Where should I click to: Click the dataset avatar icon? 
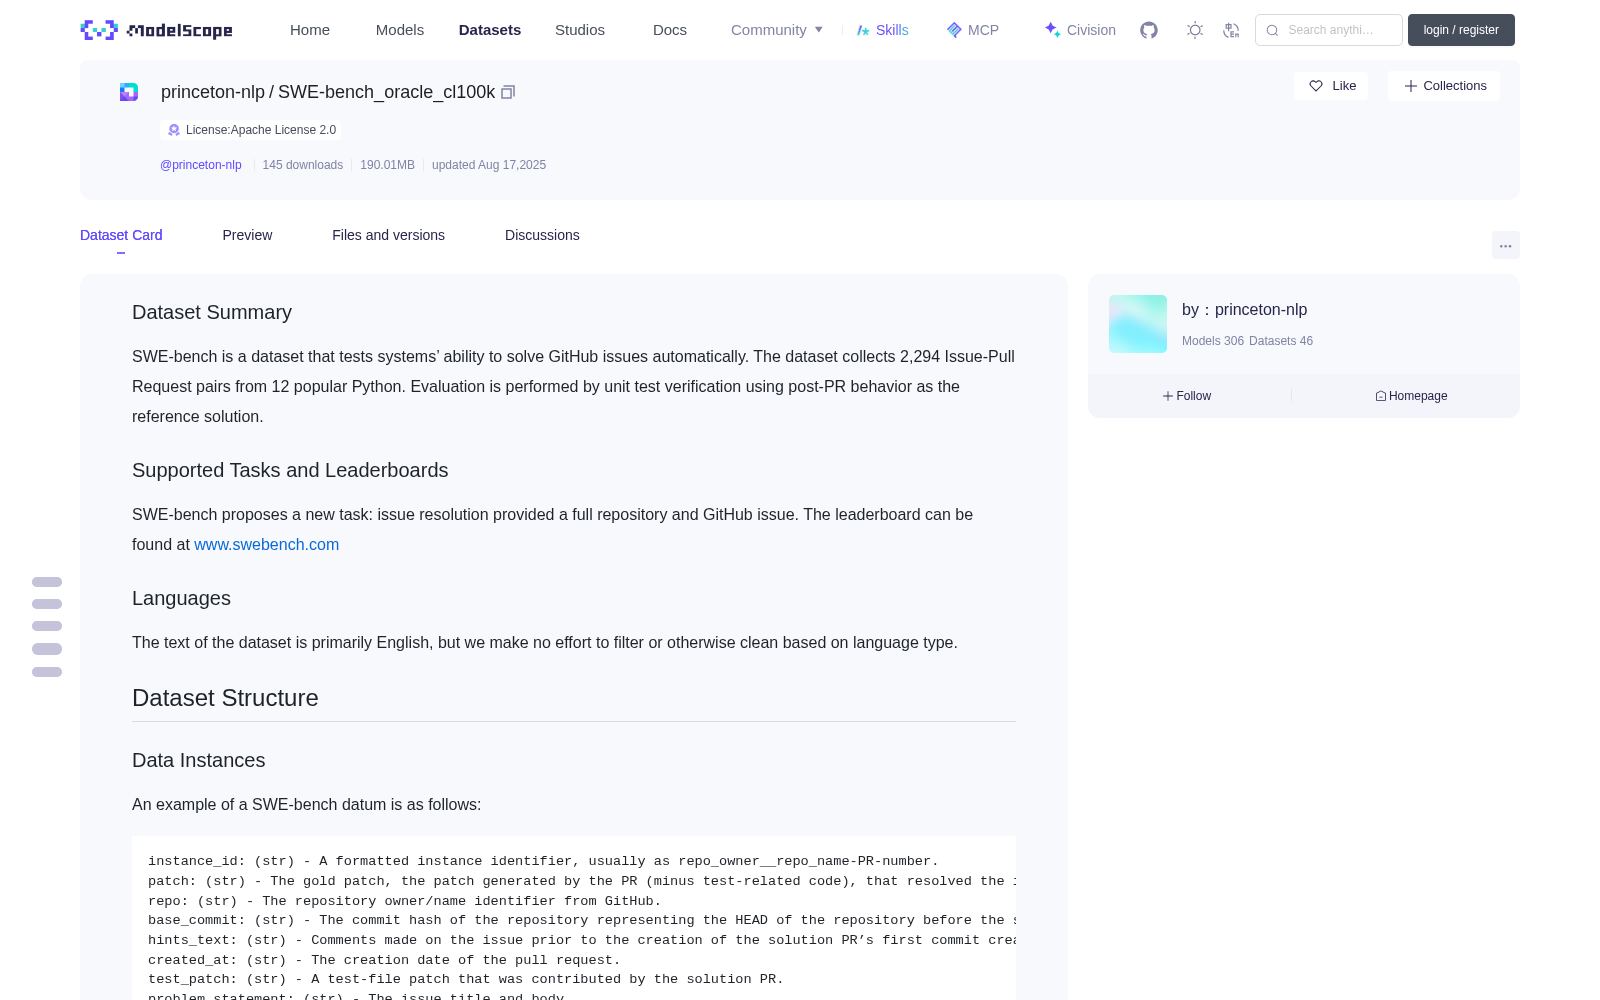[129, 92]
